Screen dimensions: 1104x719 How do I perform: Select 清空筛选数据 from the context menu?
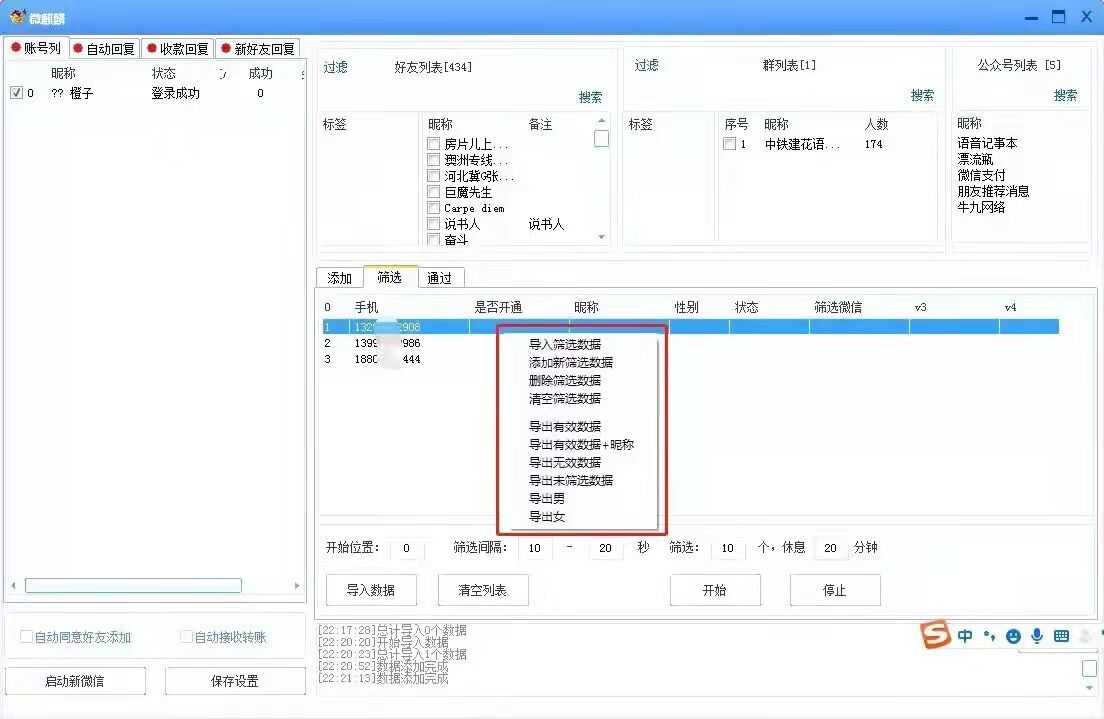tap(563, 398)
